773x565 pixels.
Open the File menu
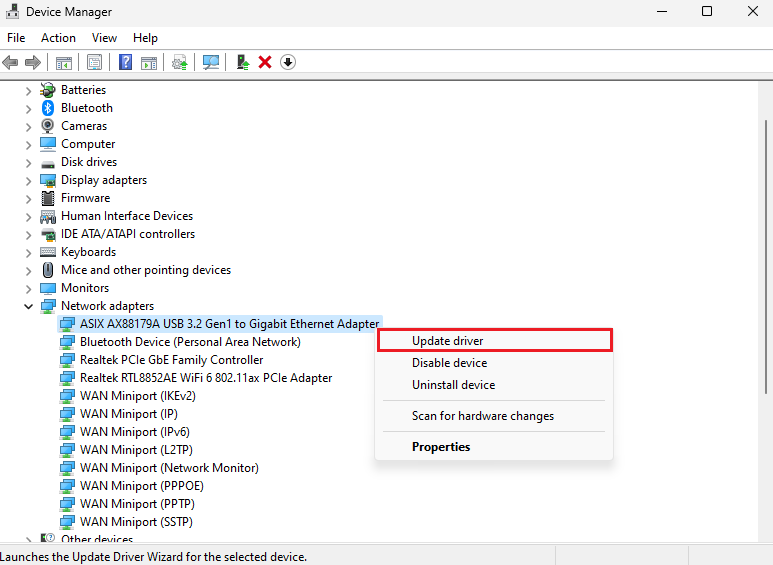pyautogui.click(x=16, y=38)
